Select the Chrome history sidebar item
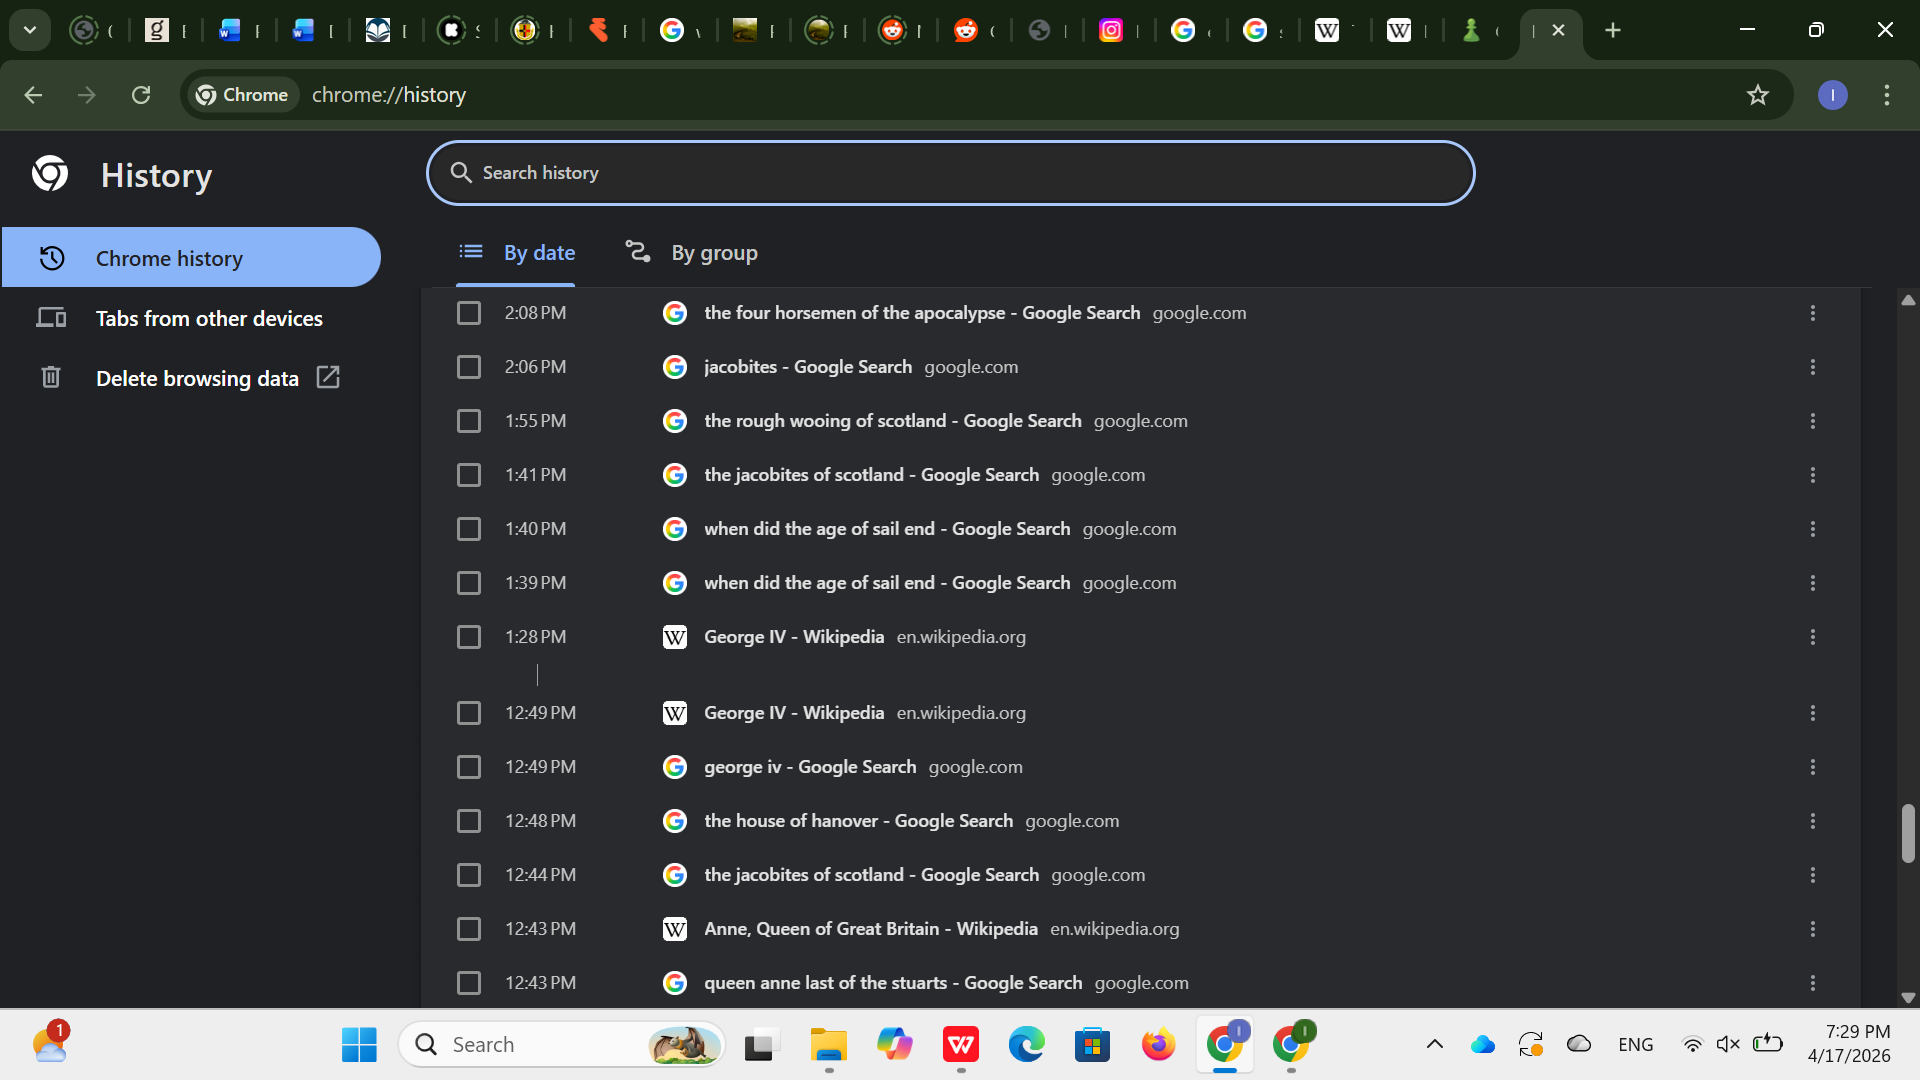Viewport: 1920px width, 1080px height. (x=190, y=258)
